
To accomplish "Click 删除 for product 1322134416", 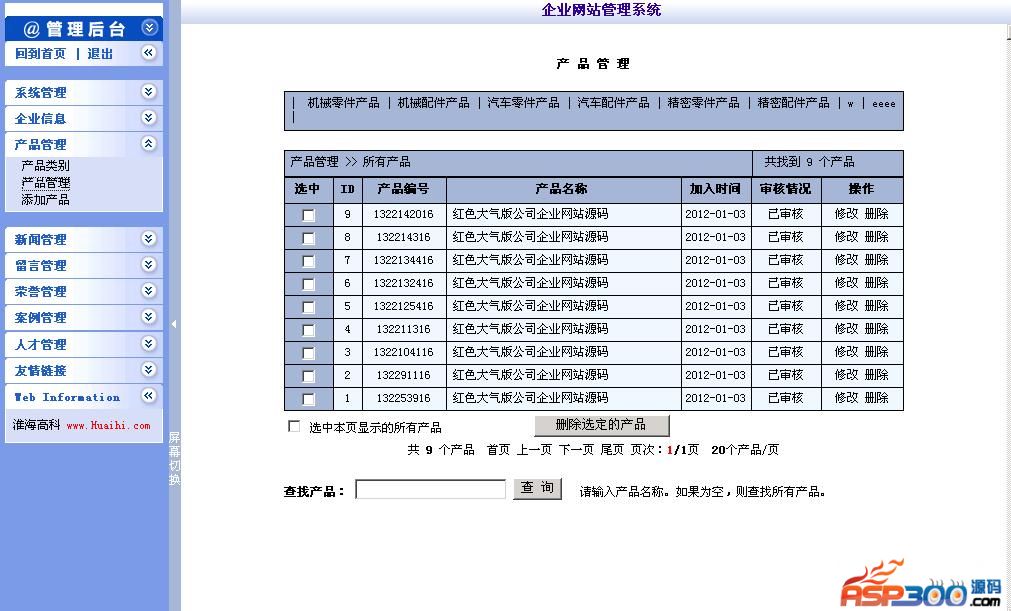I will [877, 260].
